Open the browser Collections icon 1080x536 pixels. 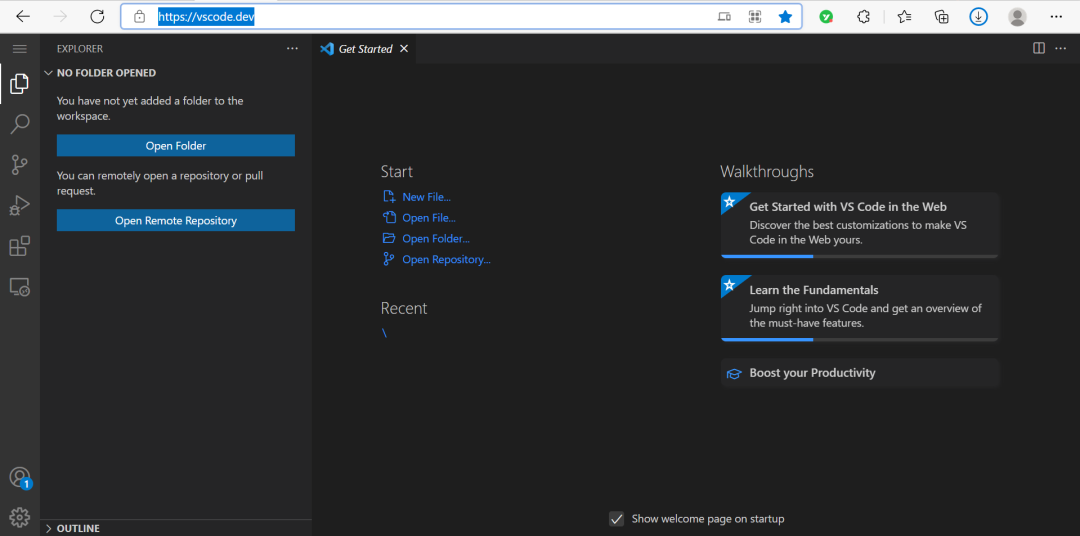(942, 17)
